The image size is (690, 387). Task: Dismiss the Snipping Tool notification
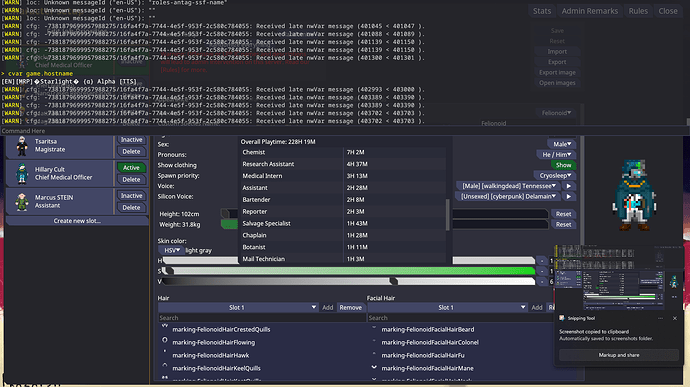click(675, 318)
